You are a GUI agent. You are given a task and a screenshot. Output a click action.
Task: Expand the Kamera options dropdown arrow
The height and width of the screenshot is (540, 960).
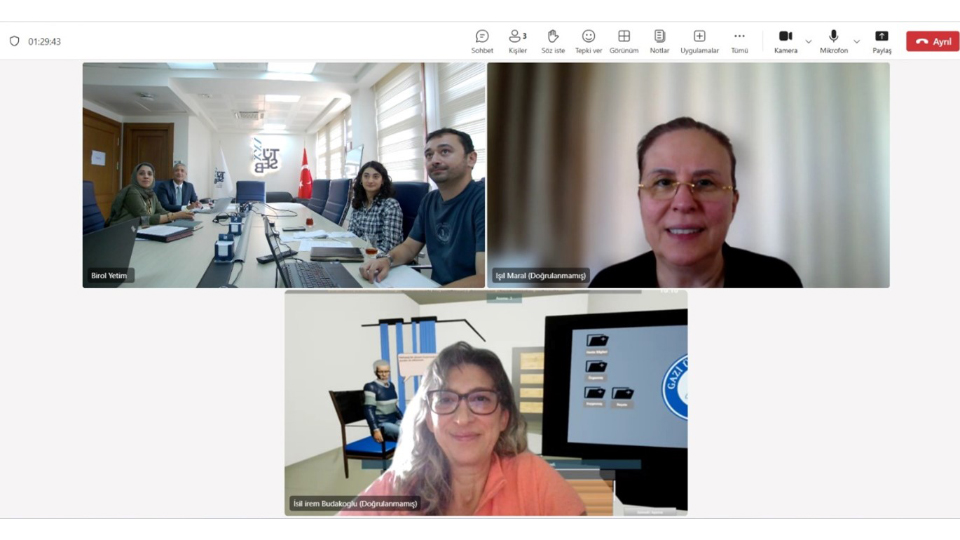808,42
